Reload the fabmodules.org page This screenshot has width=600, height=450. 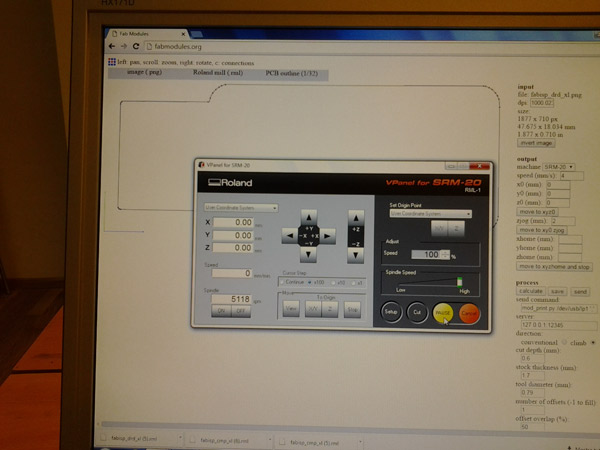pos(136,46)
